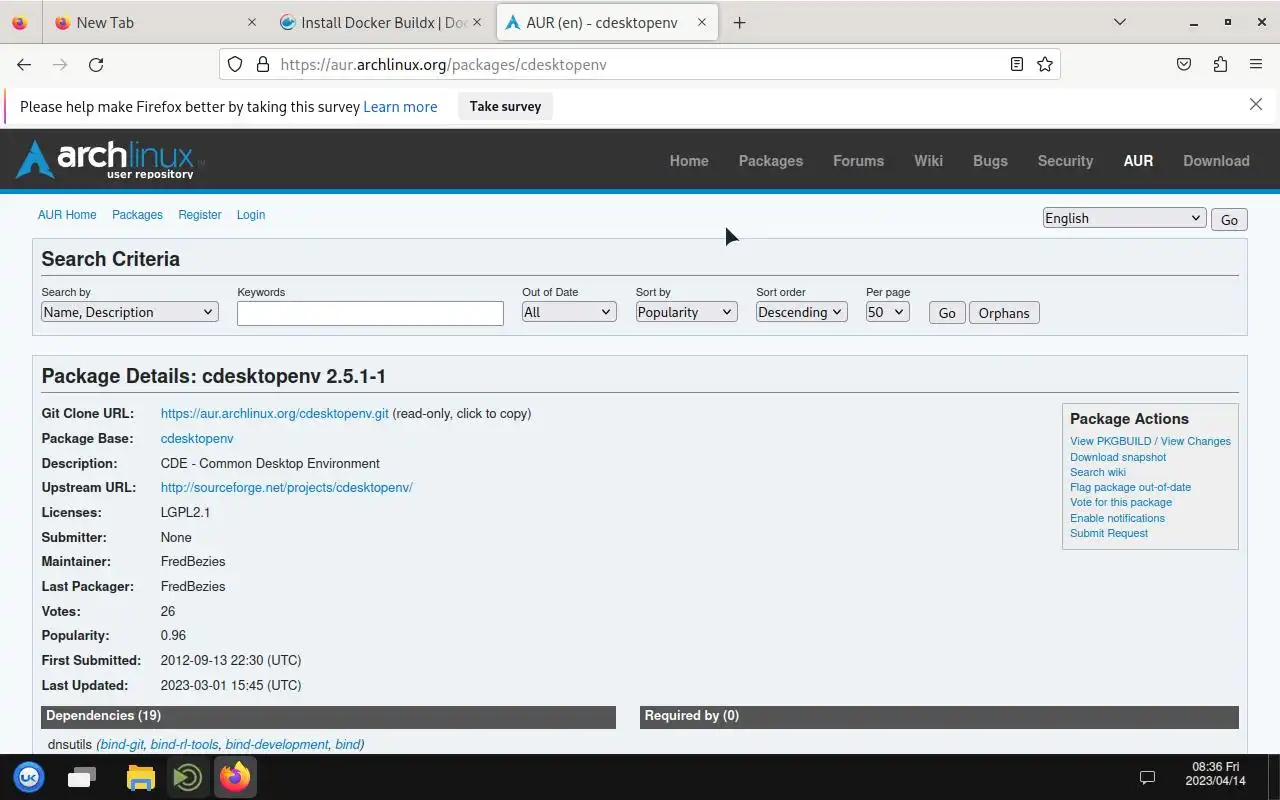Click the show desktop windows taskbar icon
This screenshot has width=1280, height=800.
click(82, 777)
